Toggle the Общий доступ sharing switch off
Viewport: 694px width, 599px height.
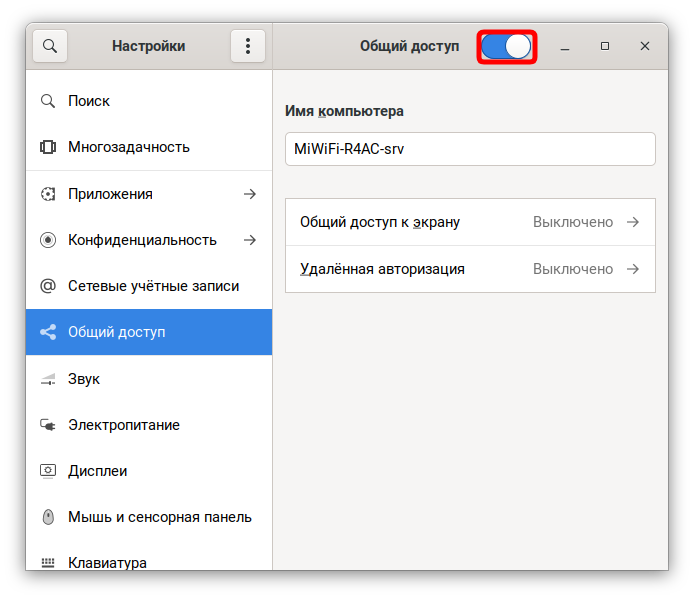(x=507, y=47)
